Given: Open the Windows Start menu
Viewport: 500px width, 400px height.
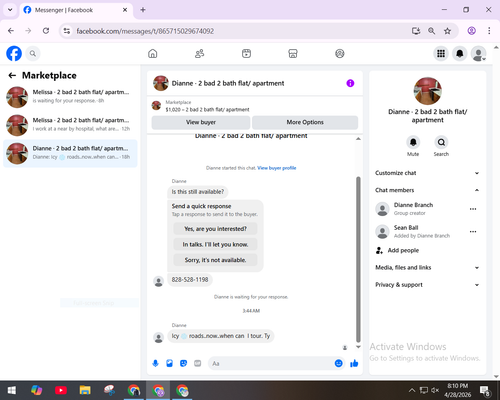Looking at the screenshot, I should [x=12, y=390].
